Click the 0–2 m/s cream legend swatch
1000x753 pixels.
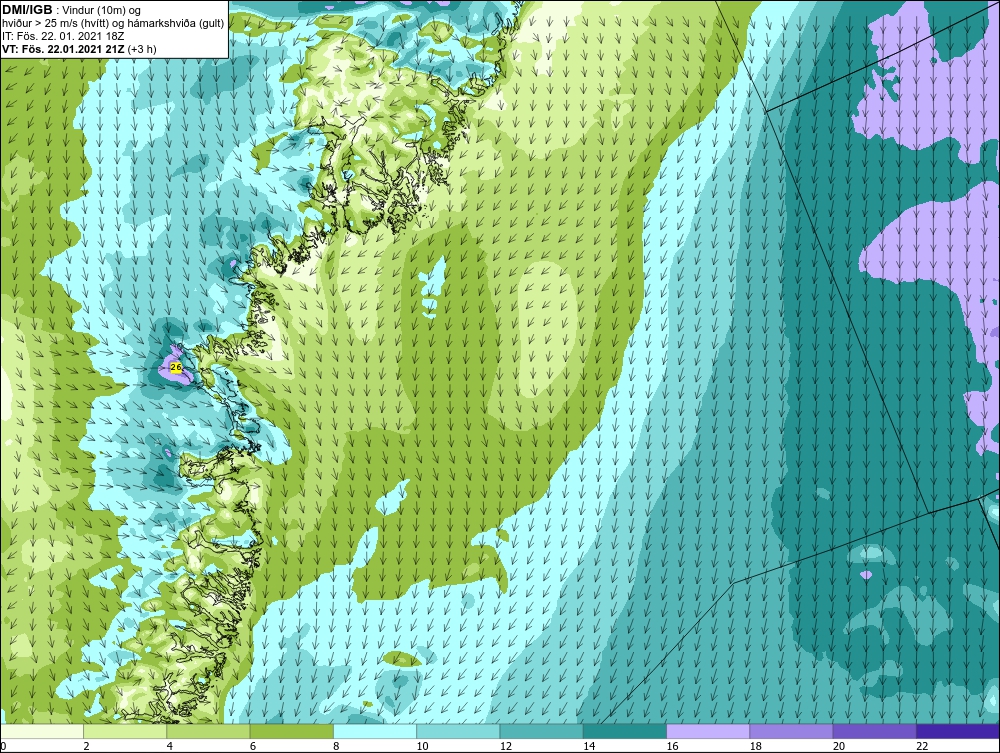point(41,731)
